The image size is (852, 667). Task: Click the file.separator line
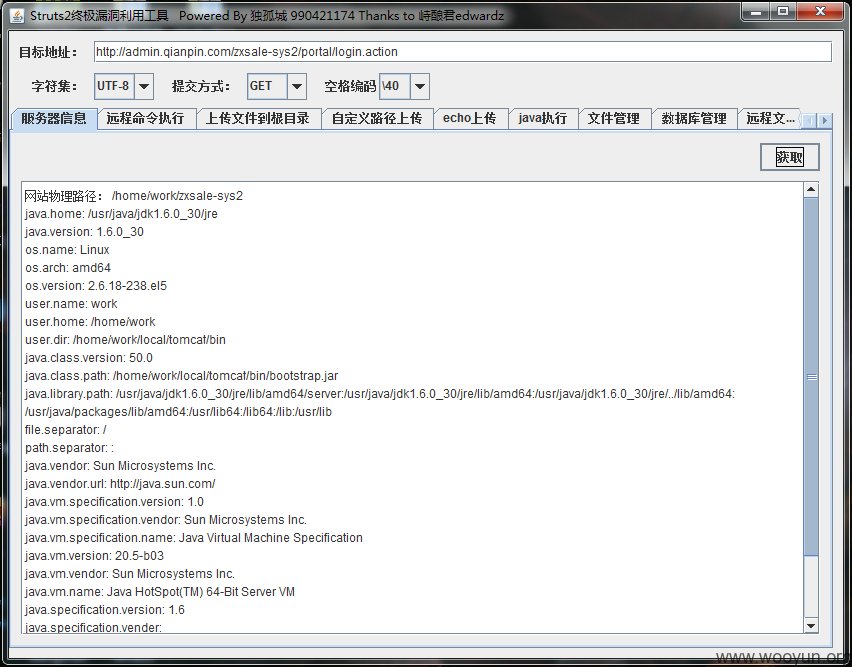tap(66, 430)
